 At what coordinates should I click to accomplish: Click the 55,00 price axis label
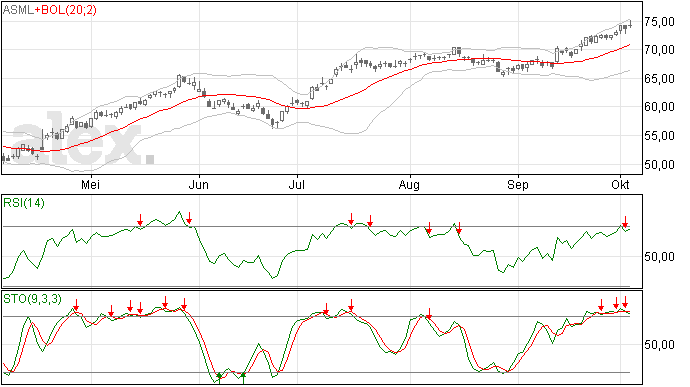(x=659, y=136)
